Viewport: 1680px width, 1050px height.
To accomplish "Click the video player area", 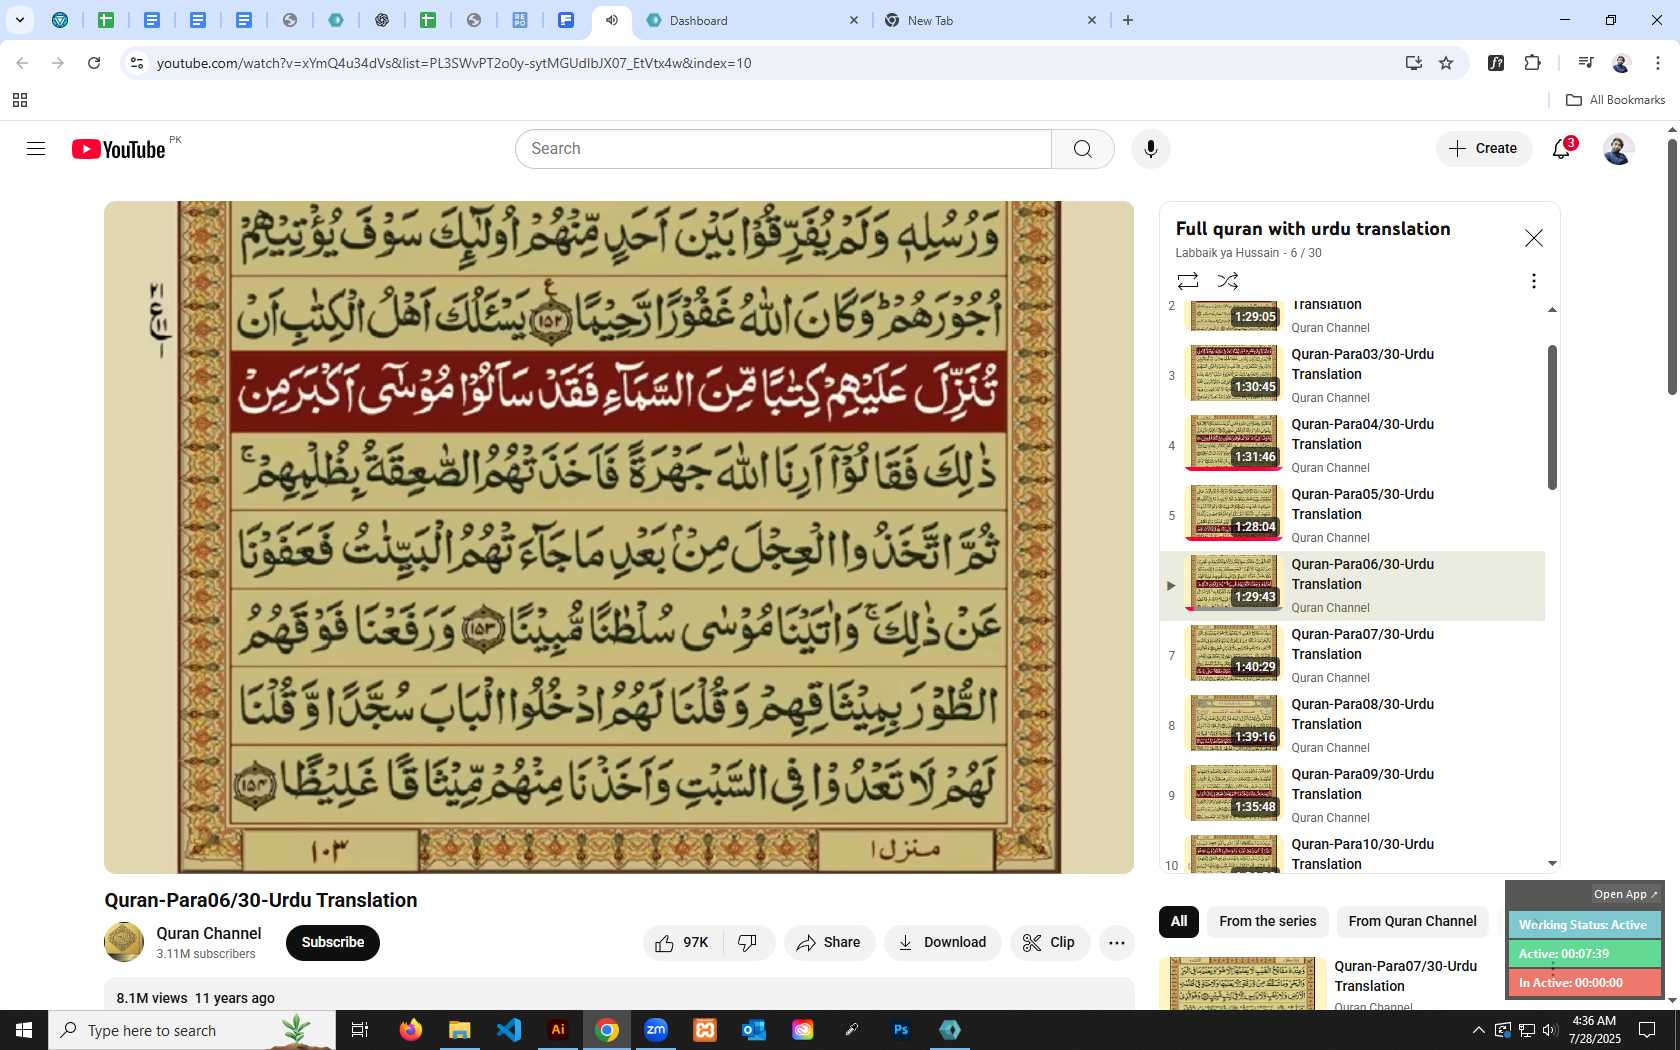I will click(x=619, y=537).
